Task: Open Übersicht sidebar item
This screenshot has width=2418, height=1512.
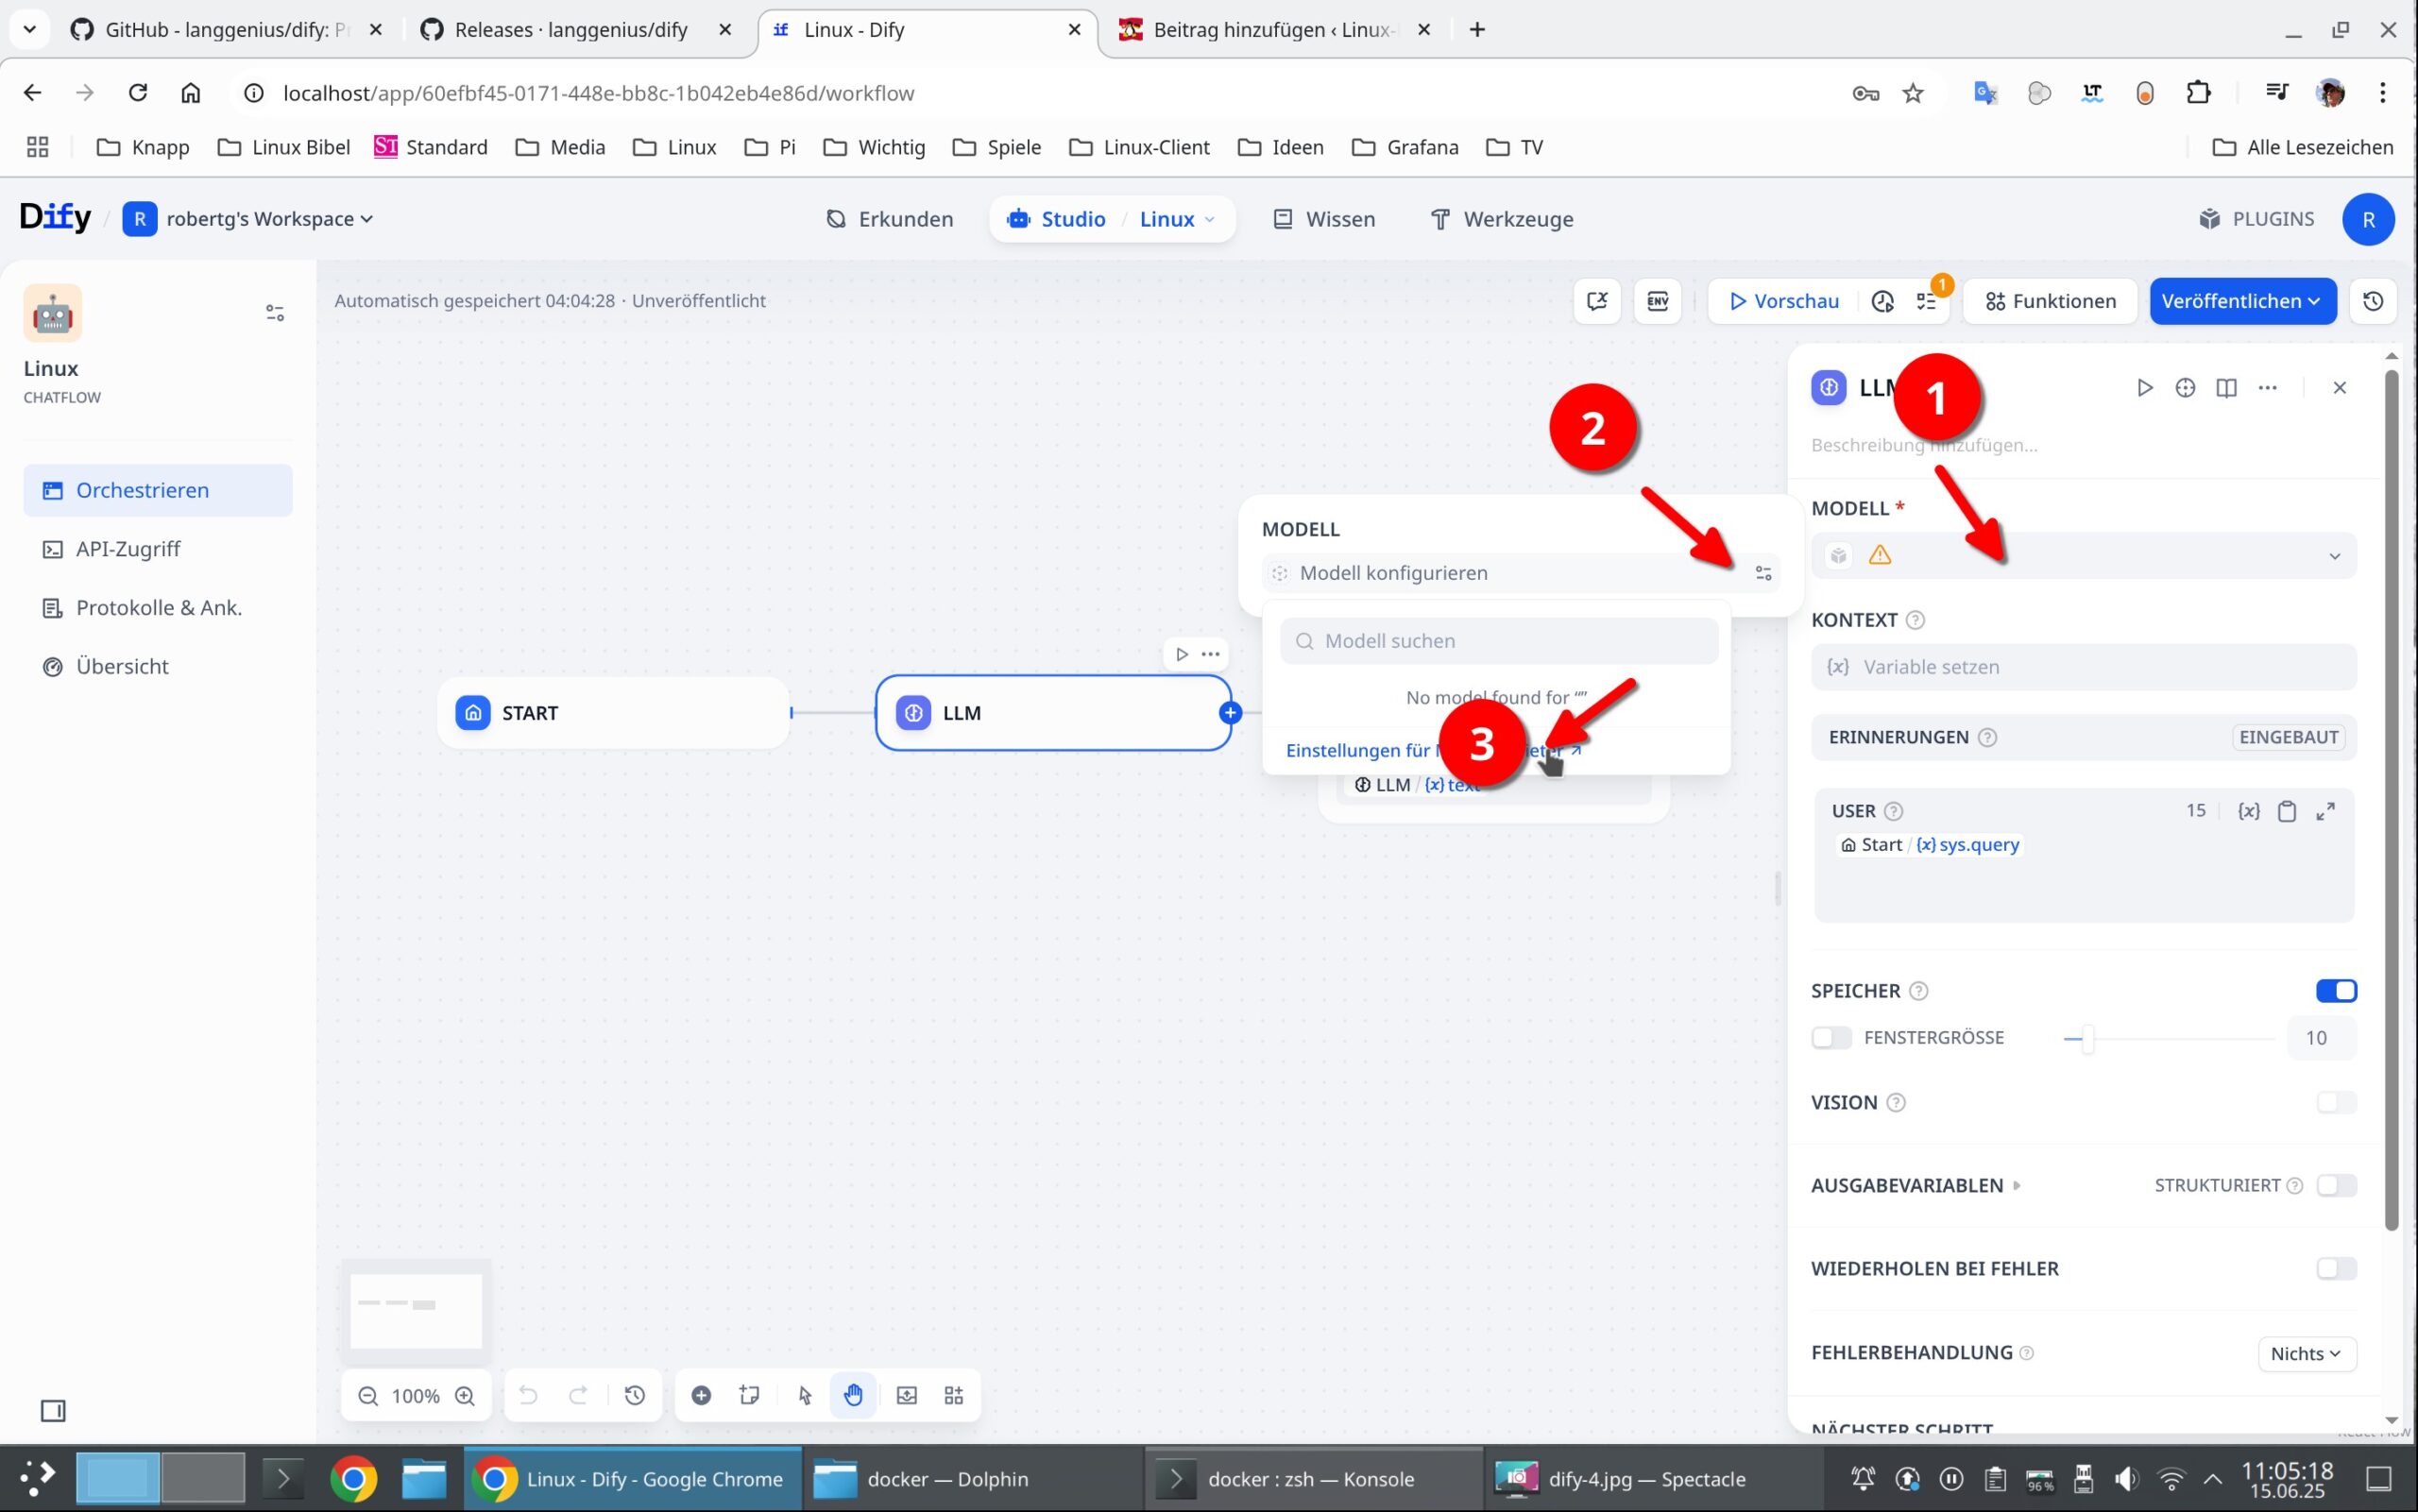Action: click(x=158, y=667)
